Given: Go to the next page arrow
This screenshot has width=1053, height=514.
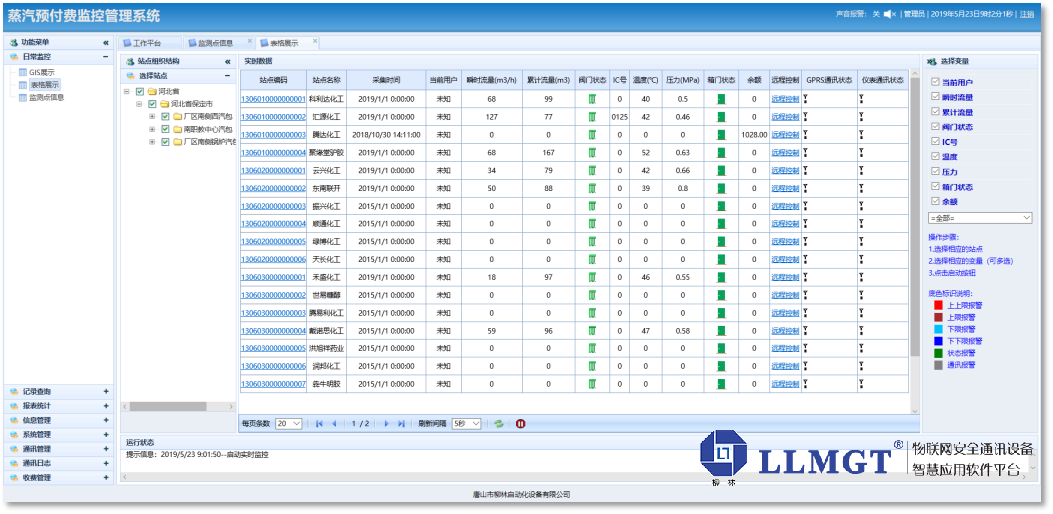Looking at the screenshot, I should tap(387, 424).
